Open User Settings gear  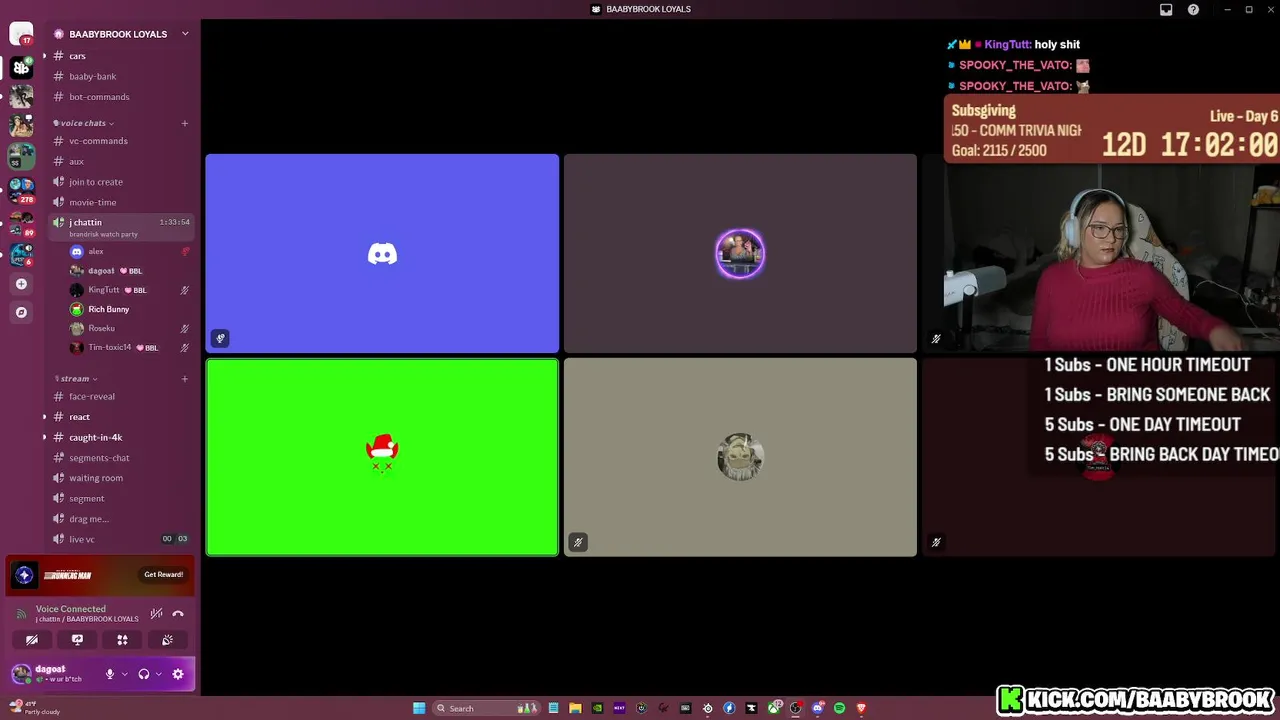(x=178, y=674)
